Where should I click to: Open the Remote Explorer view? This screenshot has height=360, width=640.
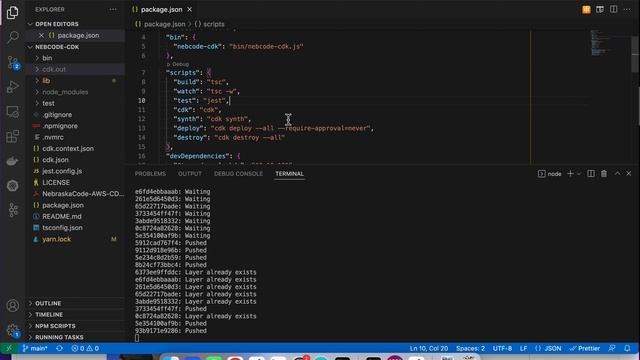coord(13,111)
